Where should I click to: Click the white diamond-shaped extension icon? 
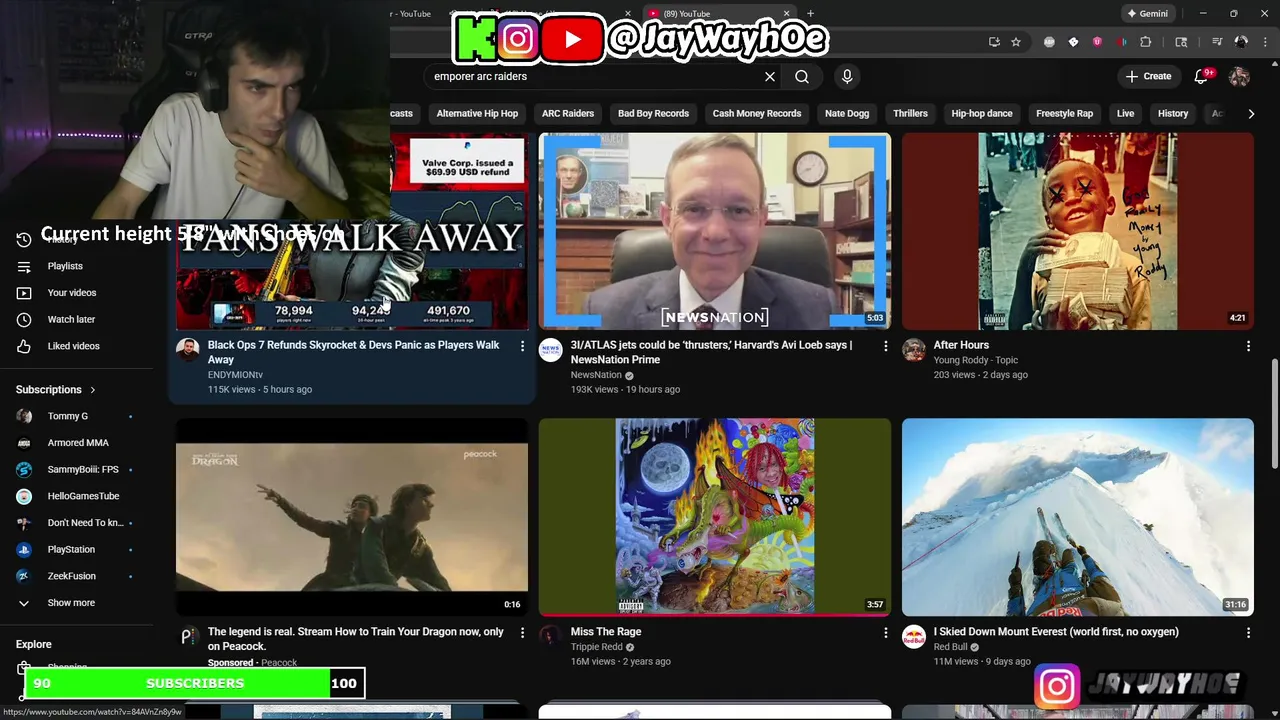1073,42
